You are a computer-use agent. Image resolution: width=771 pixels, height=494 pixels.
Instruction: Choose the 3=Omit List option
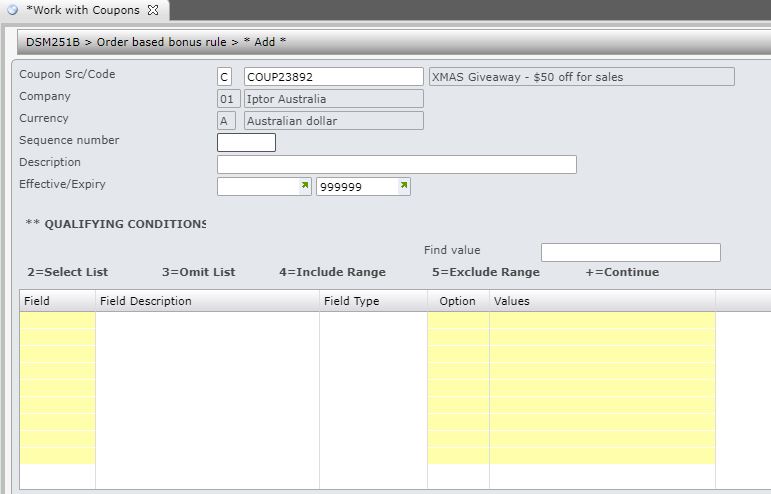[198, 272]
